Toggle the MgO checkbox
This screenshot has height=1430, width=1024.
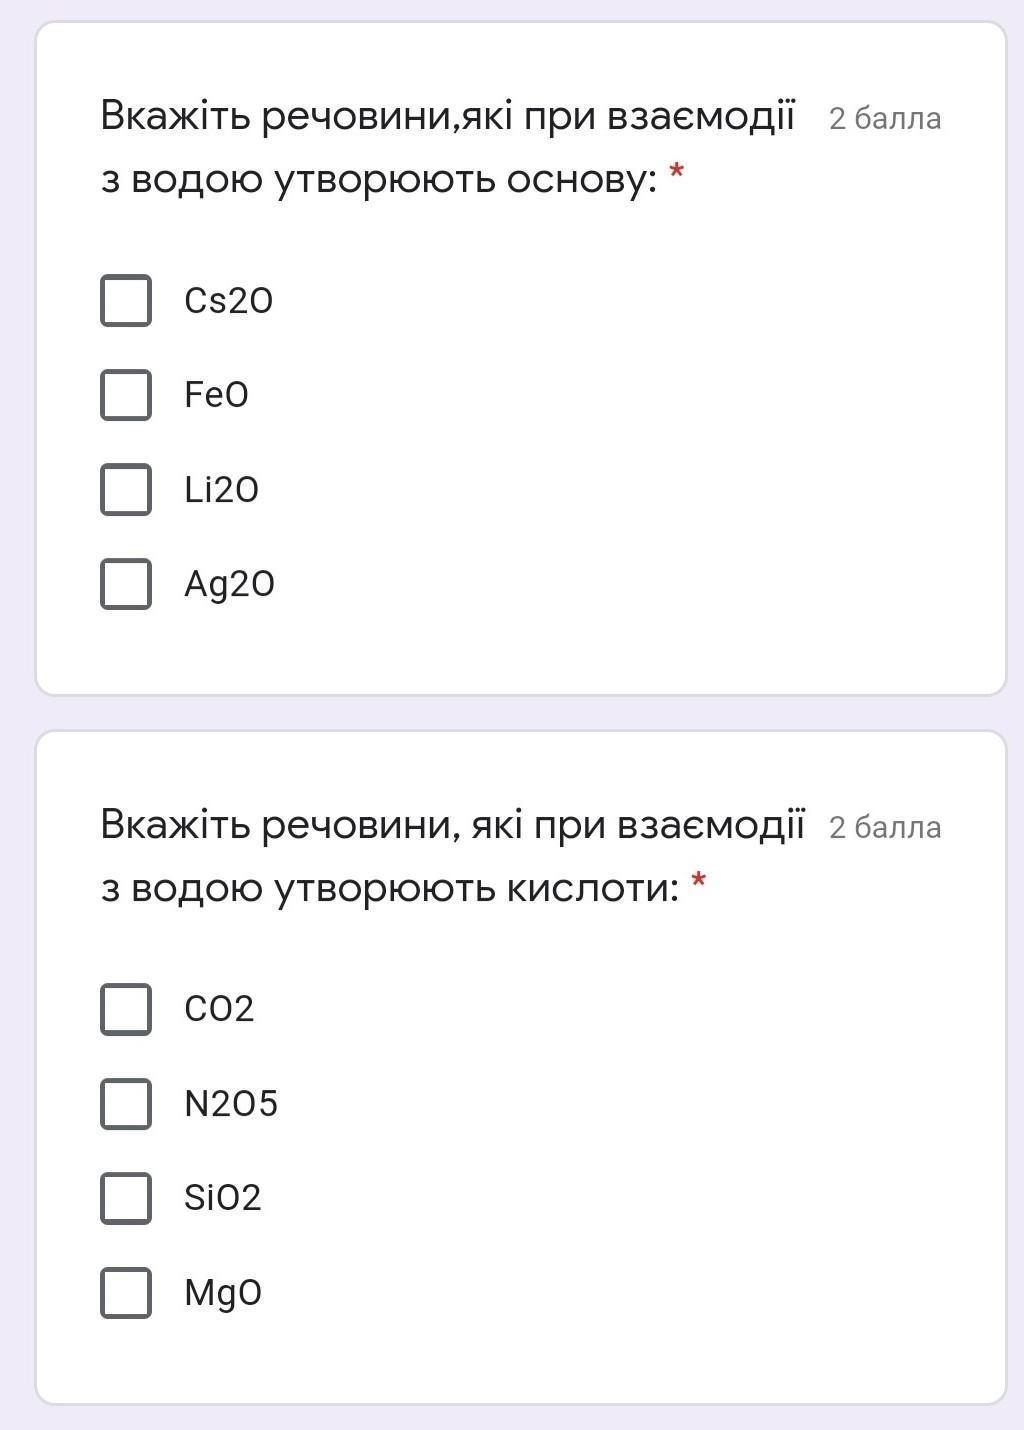tap(126, 1292)
